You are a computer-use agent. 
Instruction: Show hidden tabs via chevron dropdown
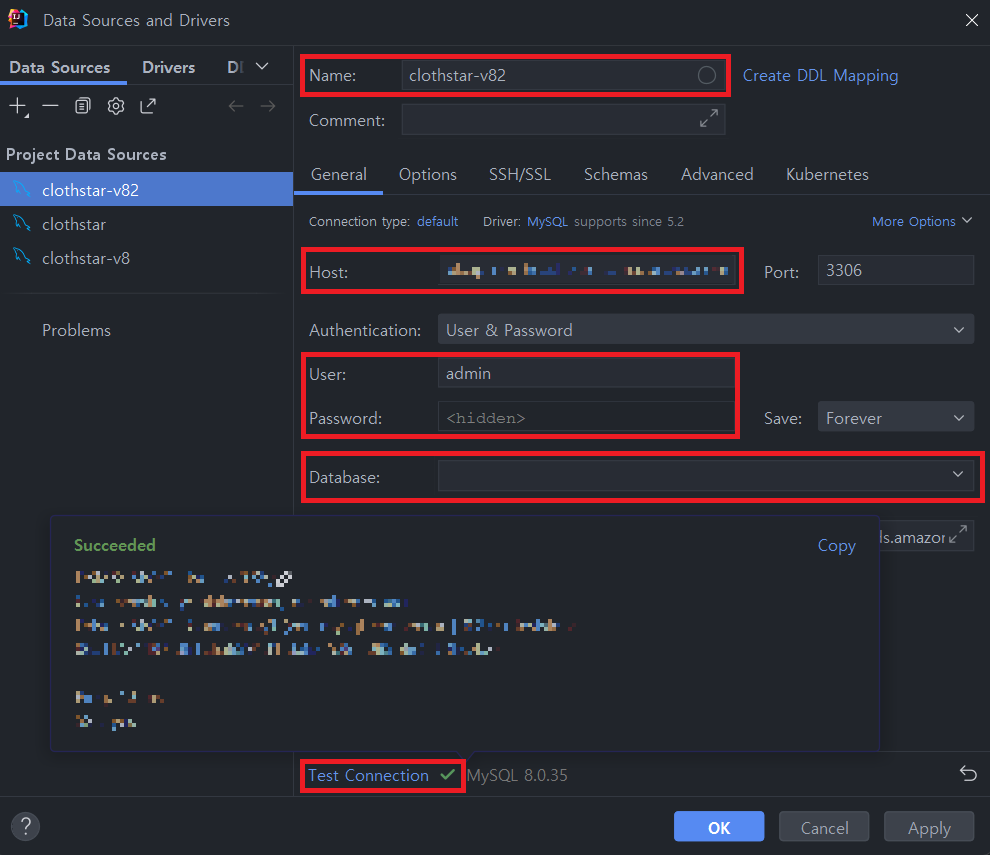point(262,66)
